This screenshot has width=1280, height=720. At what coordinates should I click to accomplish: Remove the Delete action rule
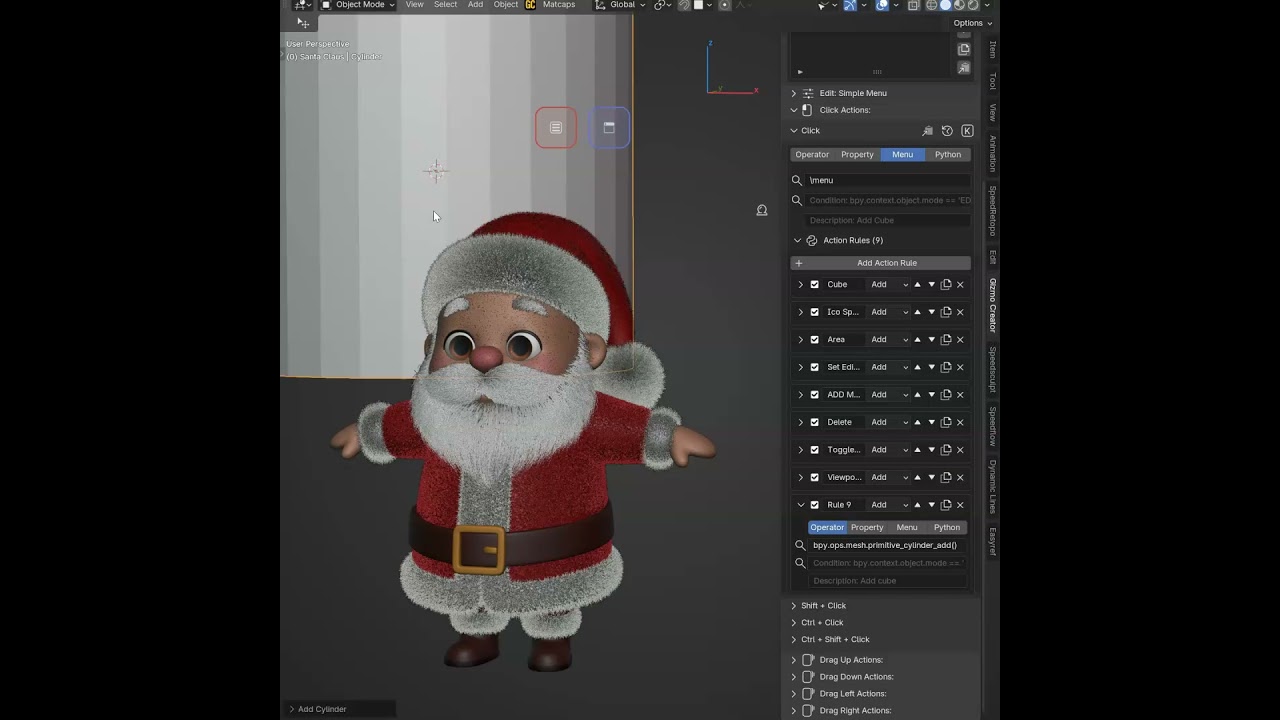point(960,423)
